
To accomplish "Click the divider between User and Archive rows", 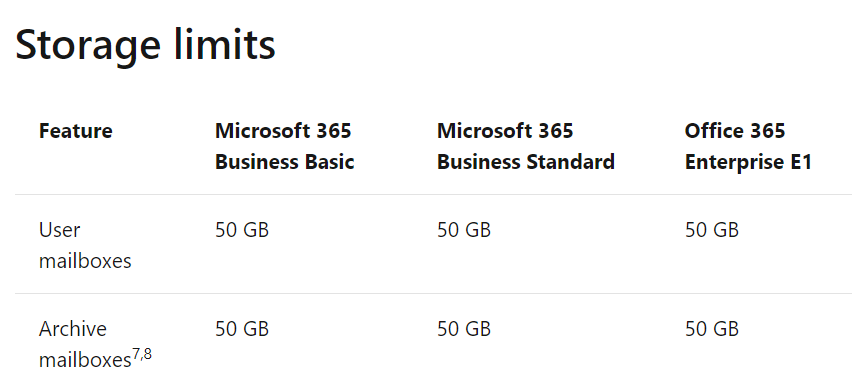I will tap(433, 293).
